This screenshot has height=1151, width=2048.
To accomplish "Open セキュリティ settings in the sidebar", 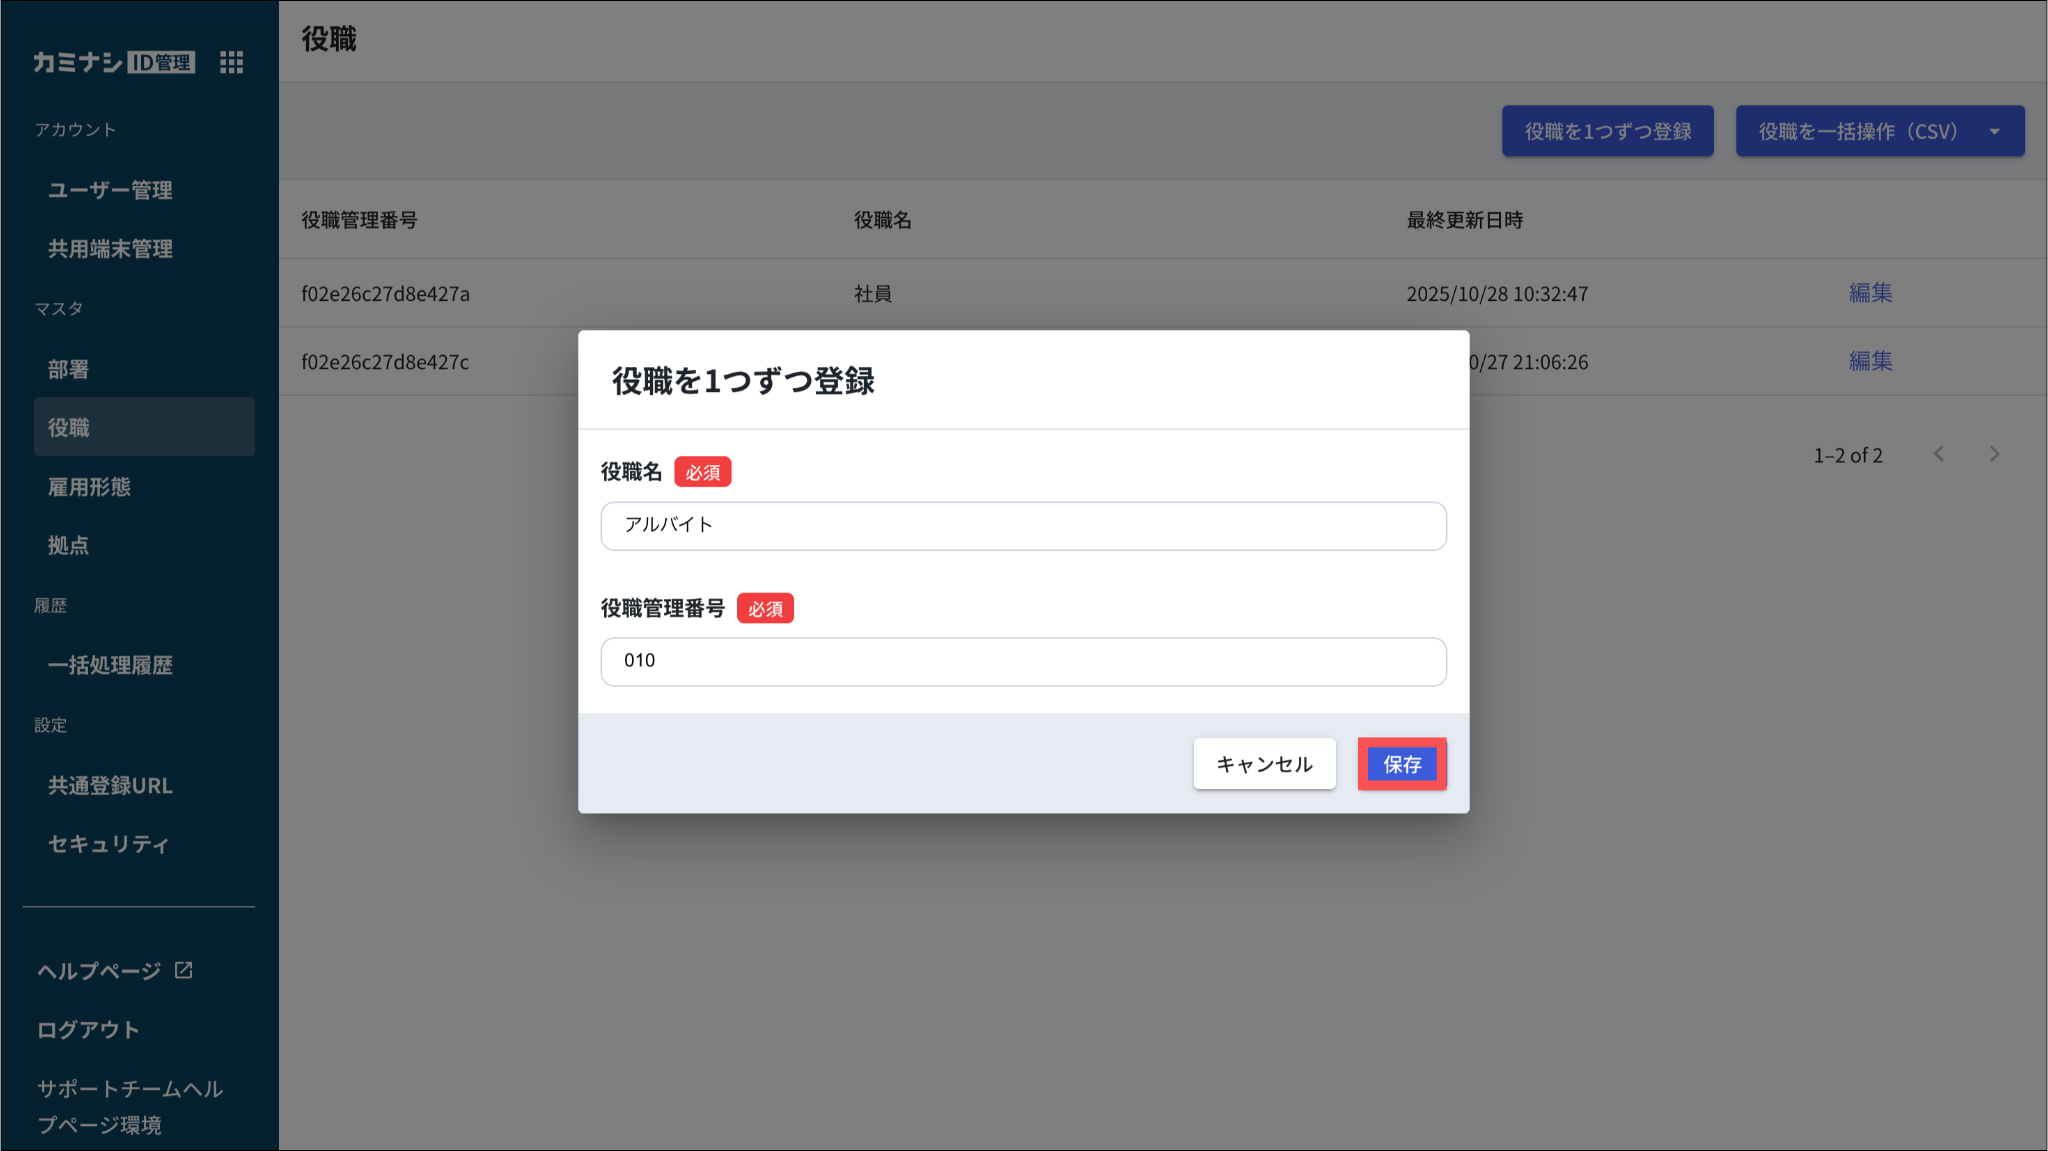I will point(108,844).
